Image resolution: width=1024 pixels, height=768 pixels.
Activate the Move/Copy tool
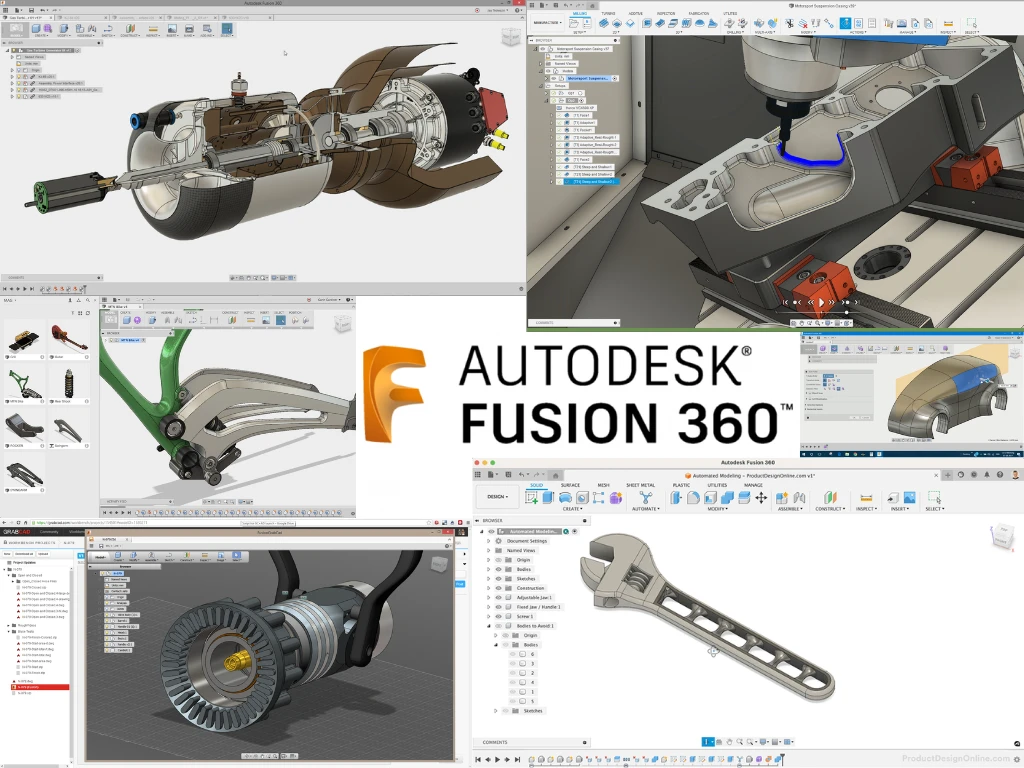[x=759, y=497]
